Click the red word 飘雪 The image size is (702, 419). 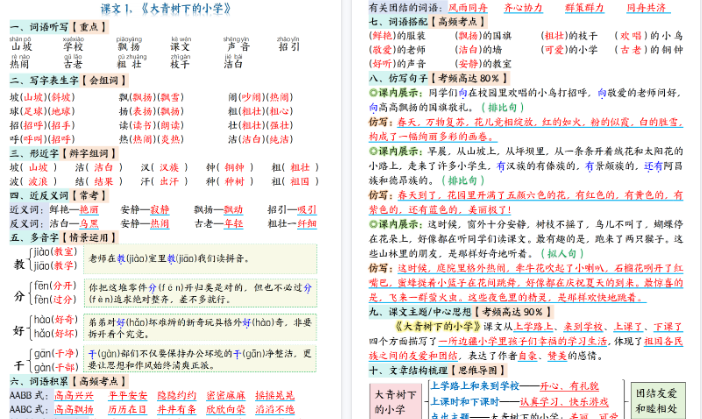tap(172, 97)
